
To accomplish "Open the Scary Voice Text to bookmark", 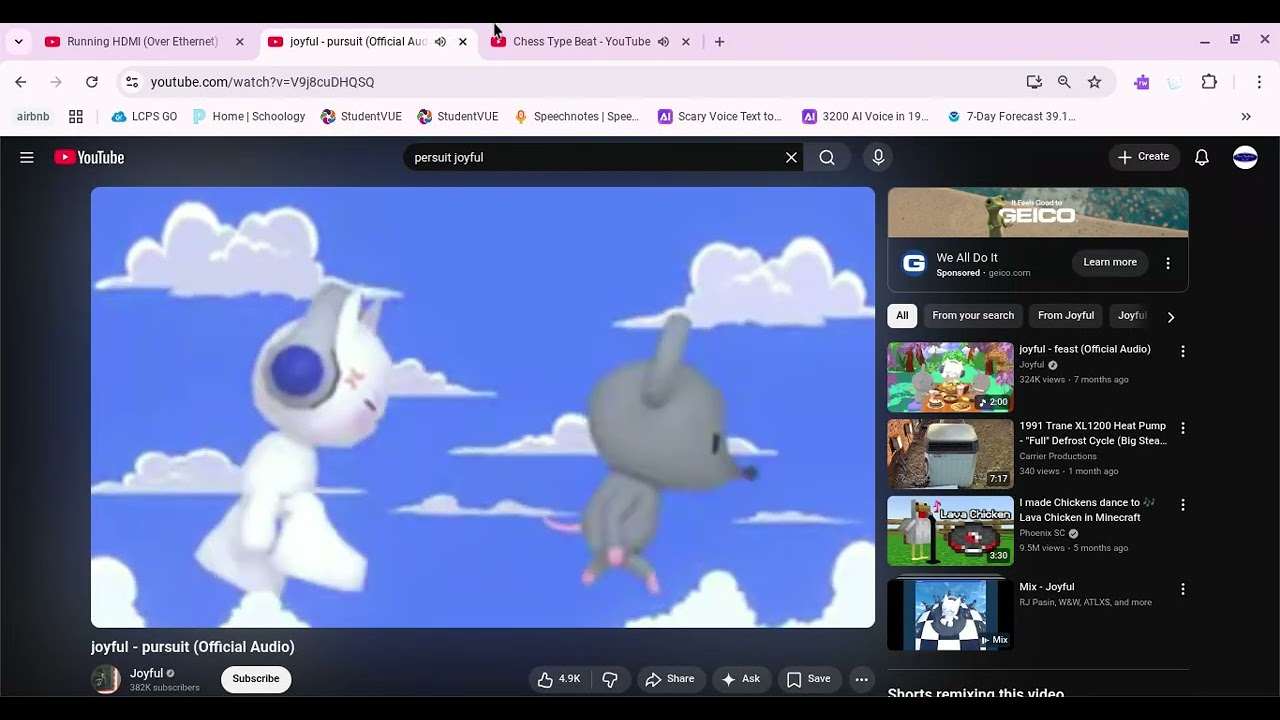I will pos(720,117).
